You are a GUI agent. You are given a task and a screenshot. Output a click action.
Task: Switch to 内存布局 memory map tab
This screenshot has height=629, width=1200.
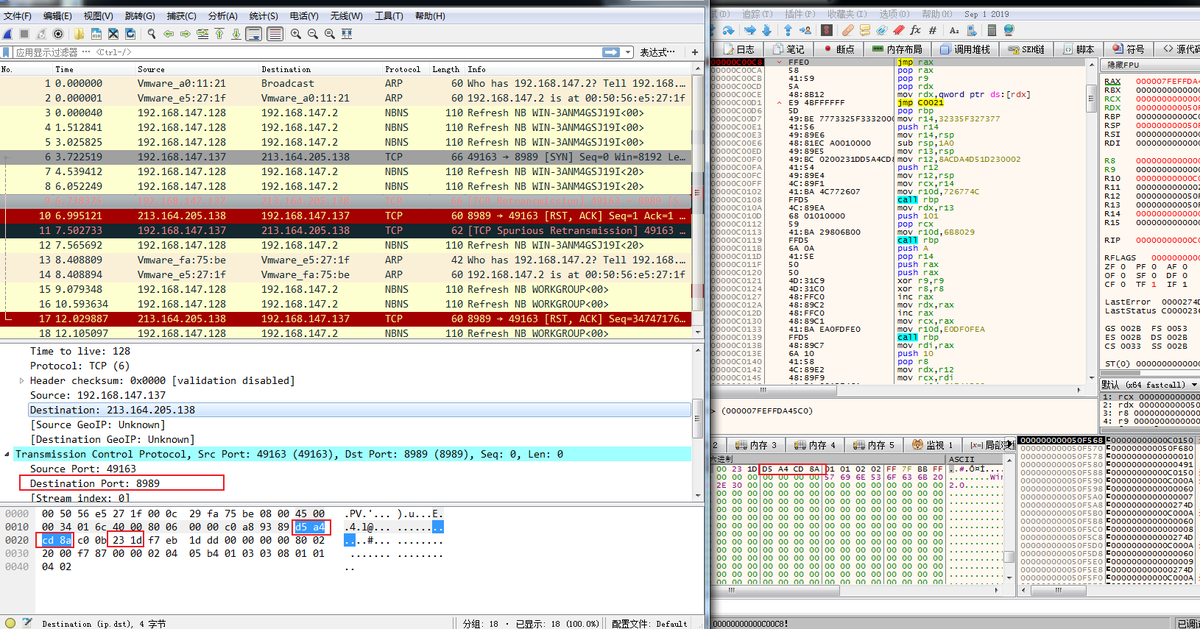[x=897, y=49]
